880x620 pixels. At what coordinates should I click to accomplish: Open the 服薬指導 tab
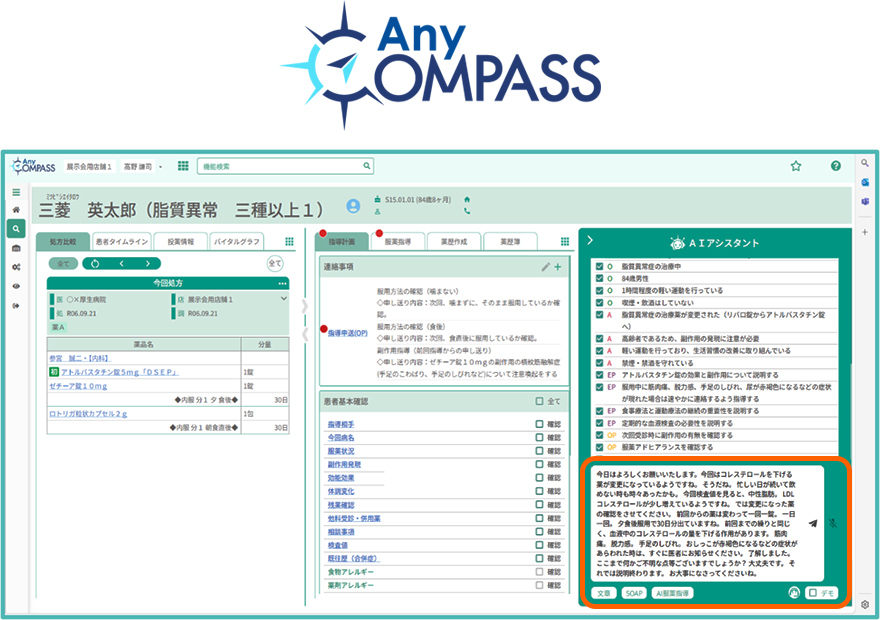coord(397,241)
